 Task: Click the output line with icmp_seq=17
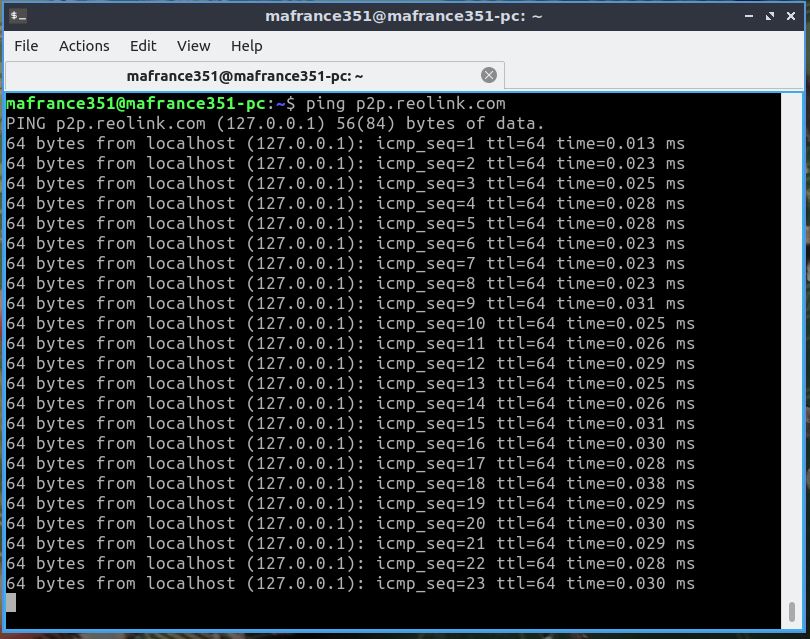click(350, 463)
